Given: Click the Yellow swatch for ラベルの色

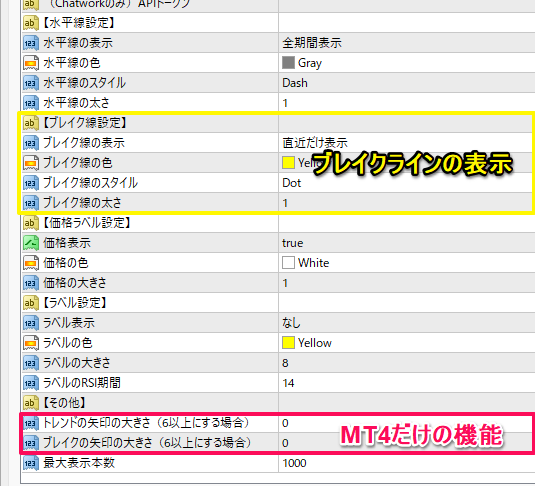Looking at the screenshot, I should (288, 343).
